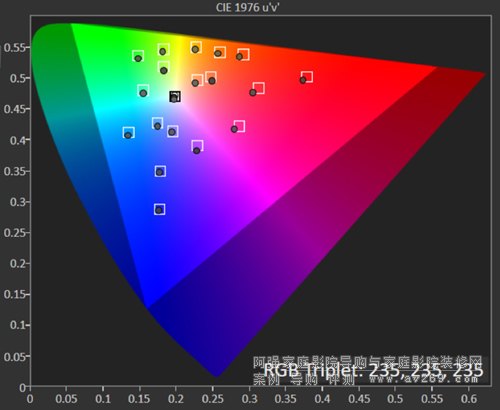The height and width of the screenshot is (410, 500).
Task: Select the black-outlined white point marker
Action: coord(175,96)
